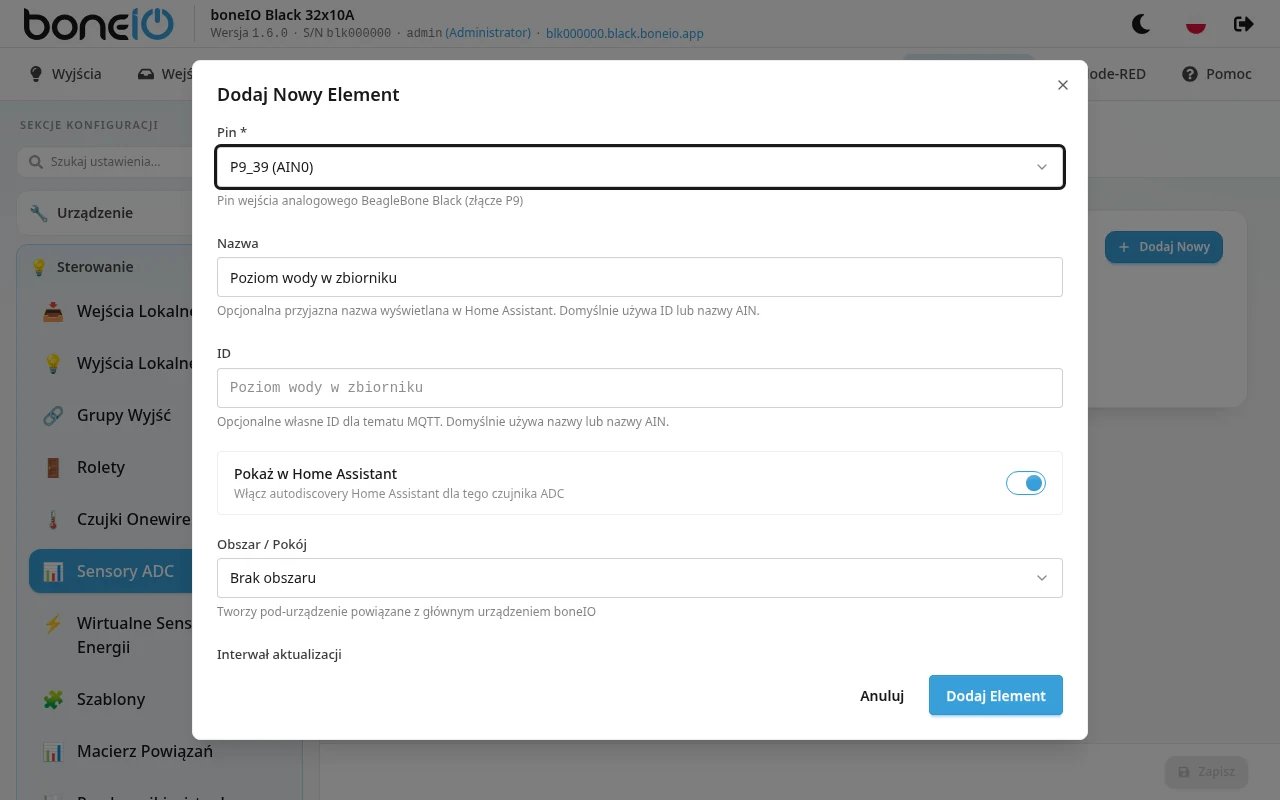Screen dimensions: 1280x800
Task: Open the Wyjścia tab
Action: click(x=66, y=74)
